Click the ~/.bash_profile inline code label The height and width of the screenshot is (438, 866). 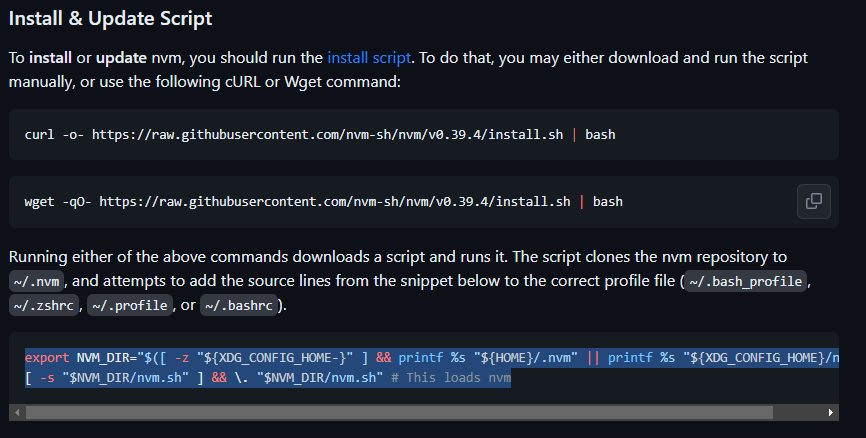click(746, 281)
